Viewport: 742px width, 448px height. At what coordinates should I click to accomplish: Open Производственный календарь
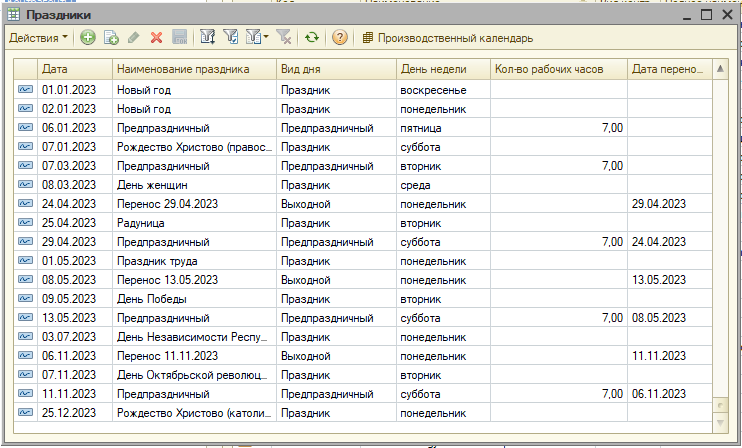447,38
